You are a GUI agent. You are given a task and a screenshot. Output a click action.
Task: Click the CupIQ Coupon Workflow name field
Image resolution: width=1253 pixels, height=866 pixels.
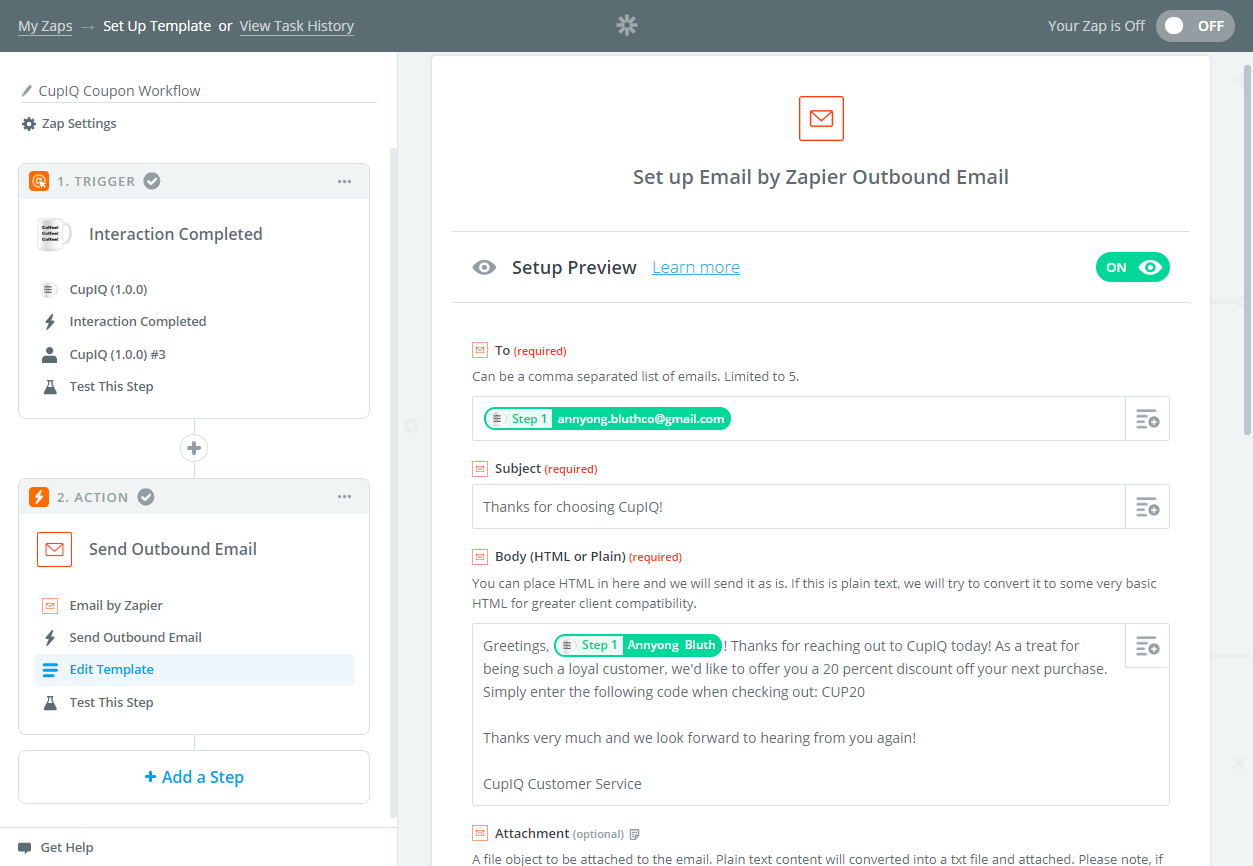[x=199, y=91]
